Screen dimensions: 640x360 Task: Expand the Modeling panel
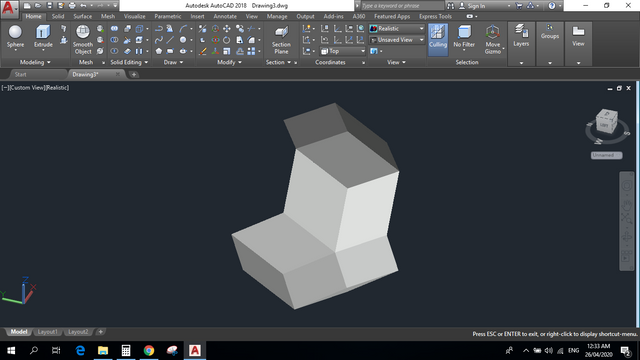pyautogui.click(x=35, y=62)
